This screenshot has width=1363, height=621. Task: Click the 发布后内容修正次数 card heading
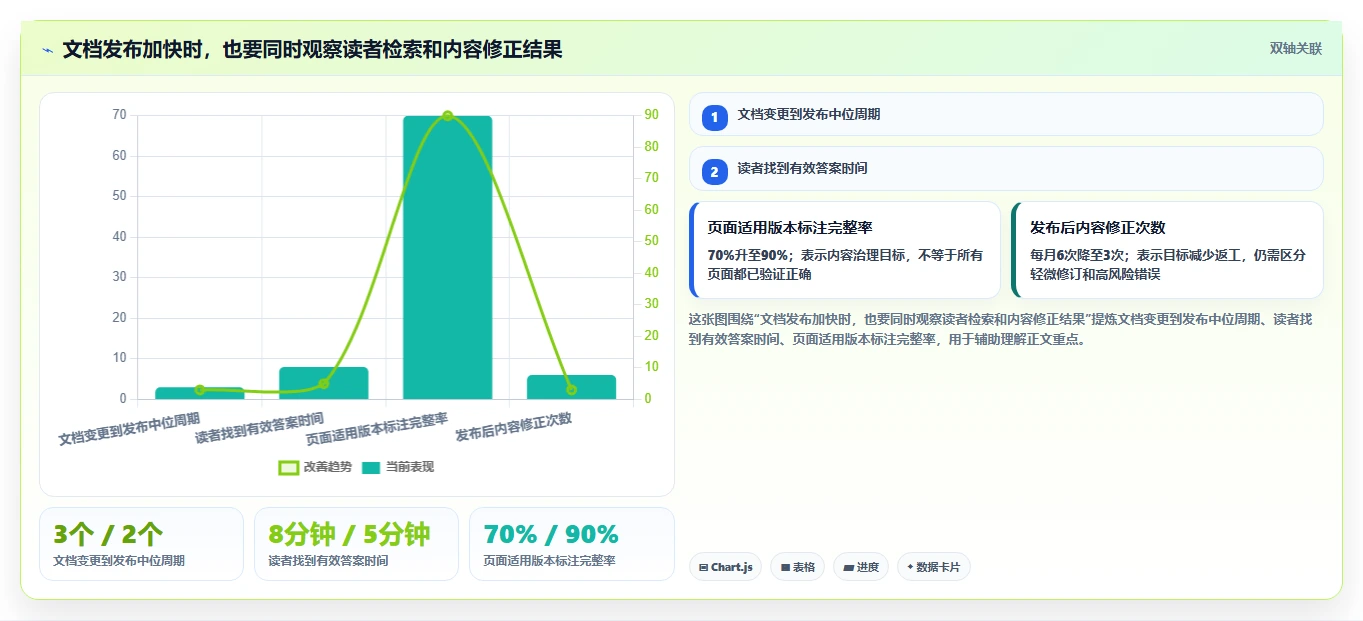point(1098,228)
